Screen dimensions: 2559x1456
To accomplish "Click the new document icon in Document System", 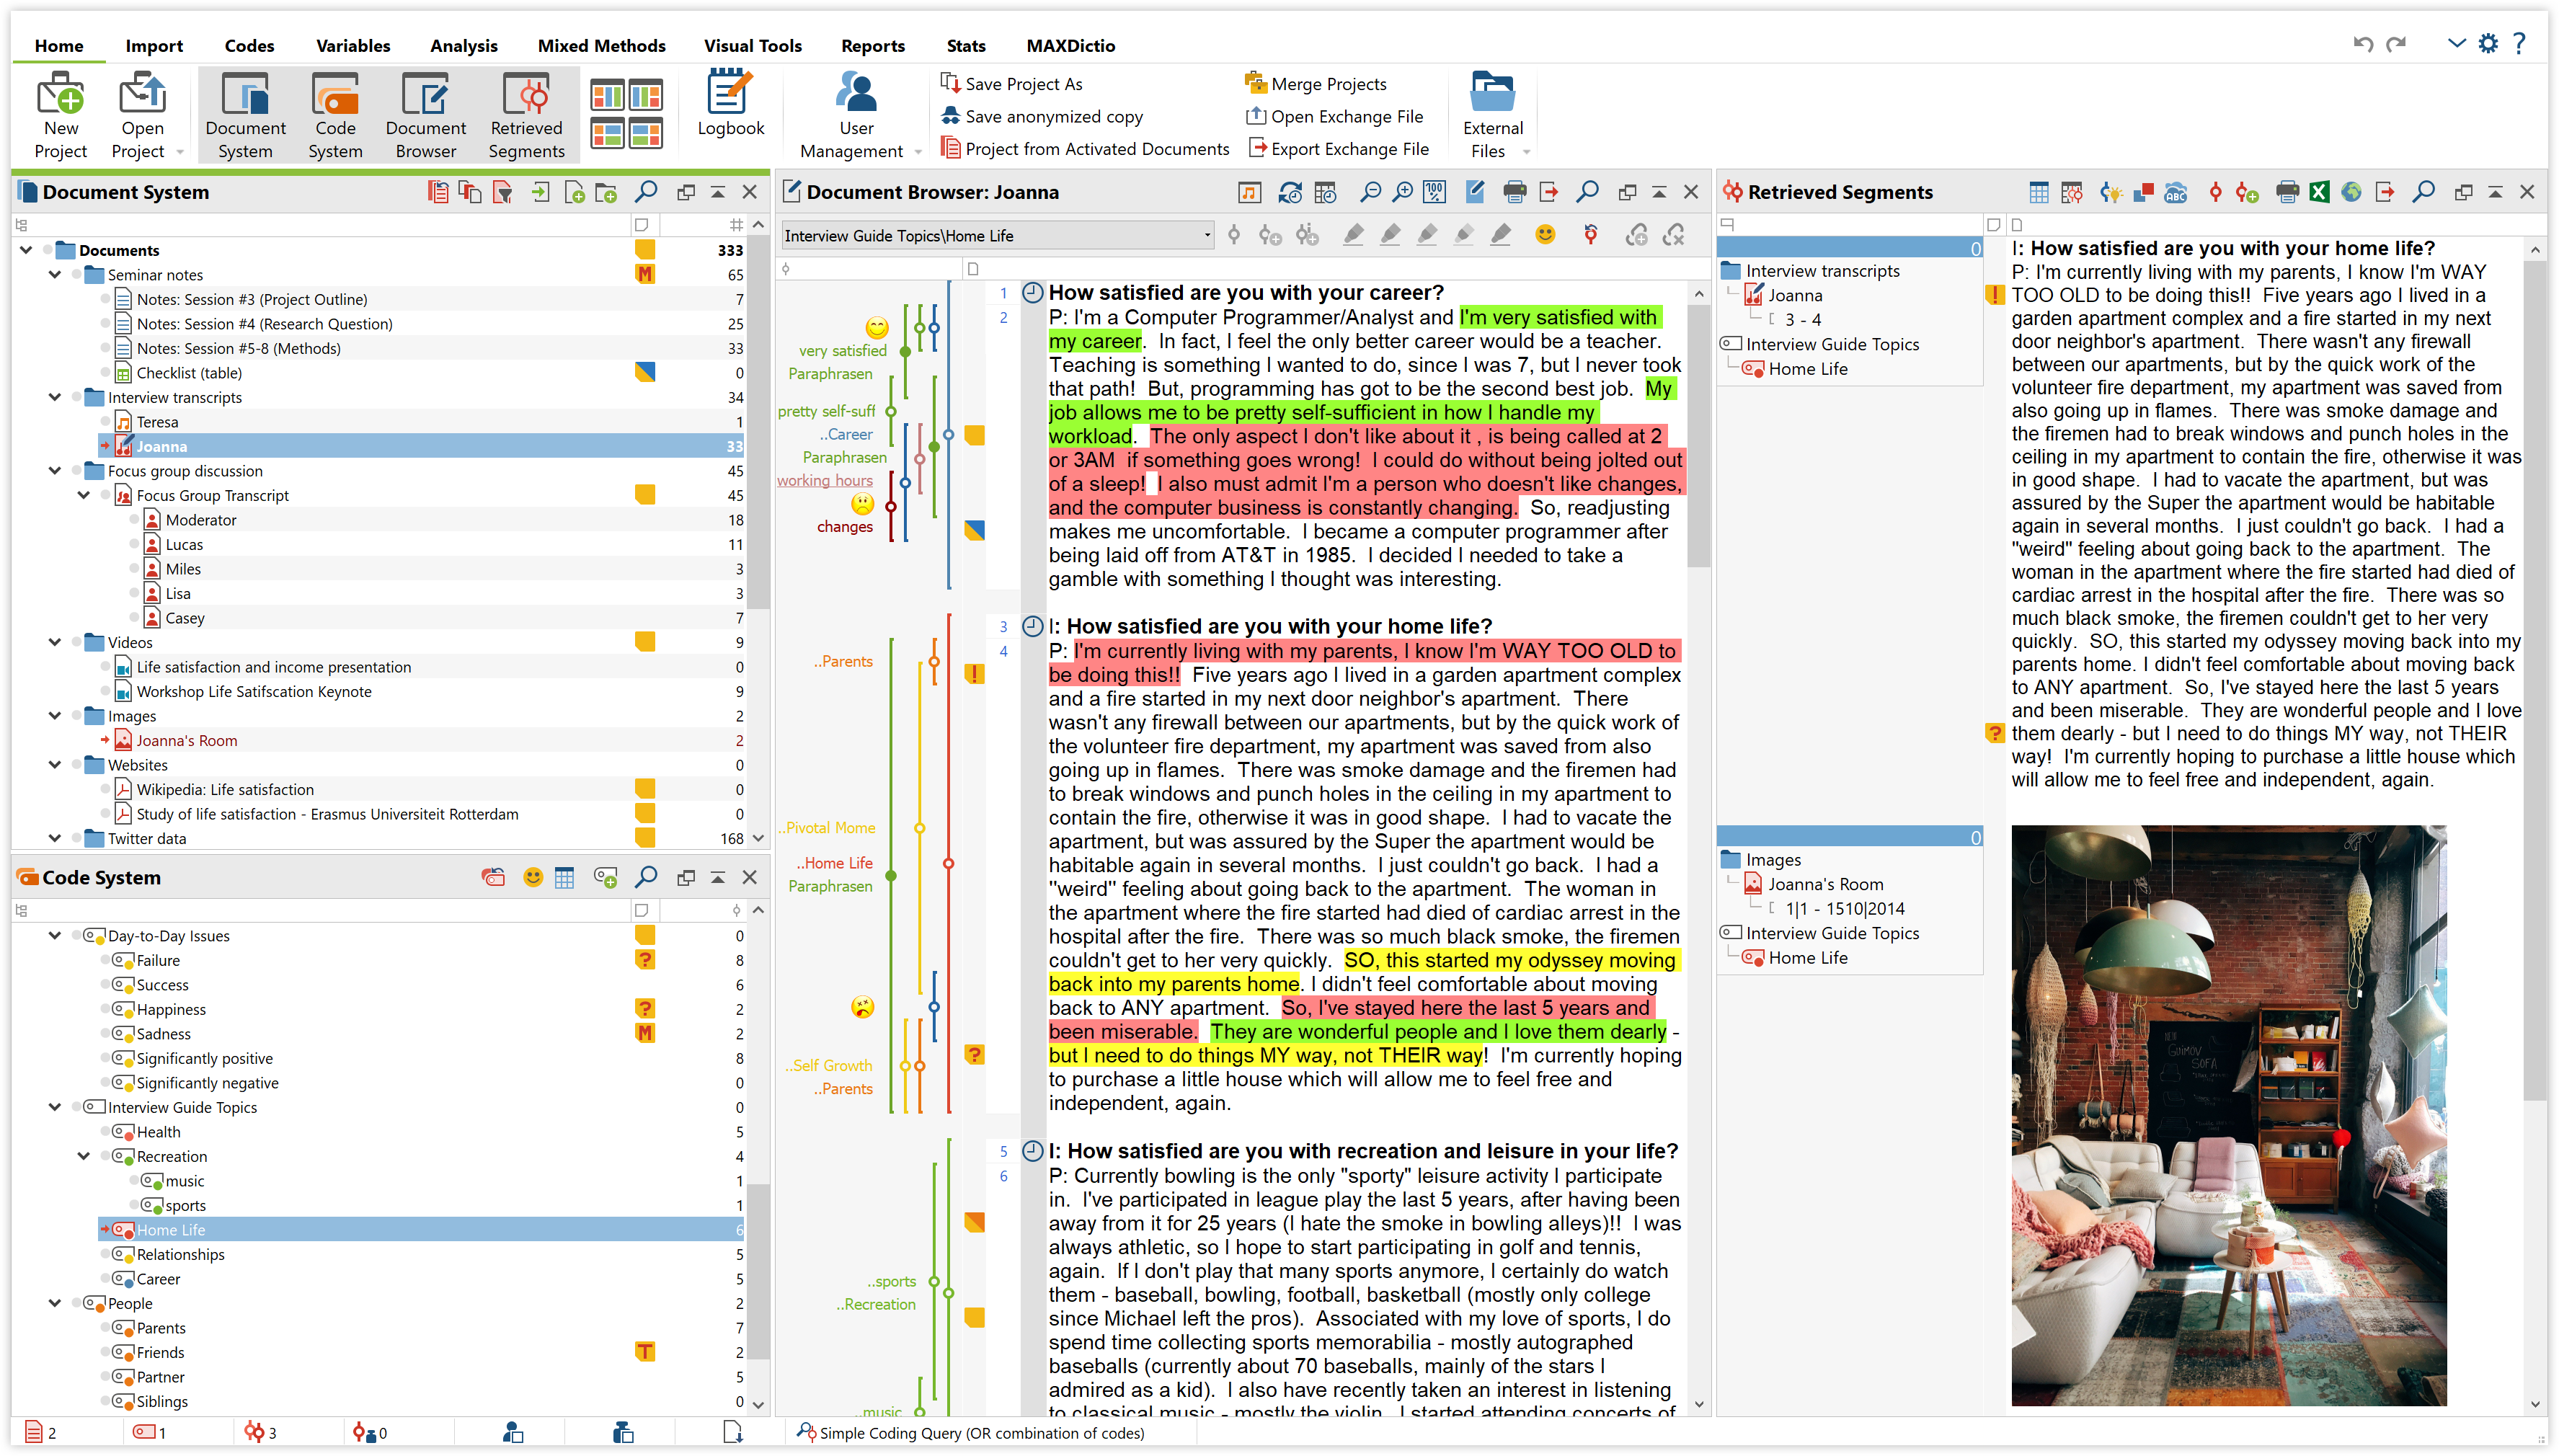I will click(574, 192).
